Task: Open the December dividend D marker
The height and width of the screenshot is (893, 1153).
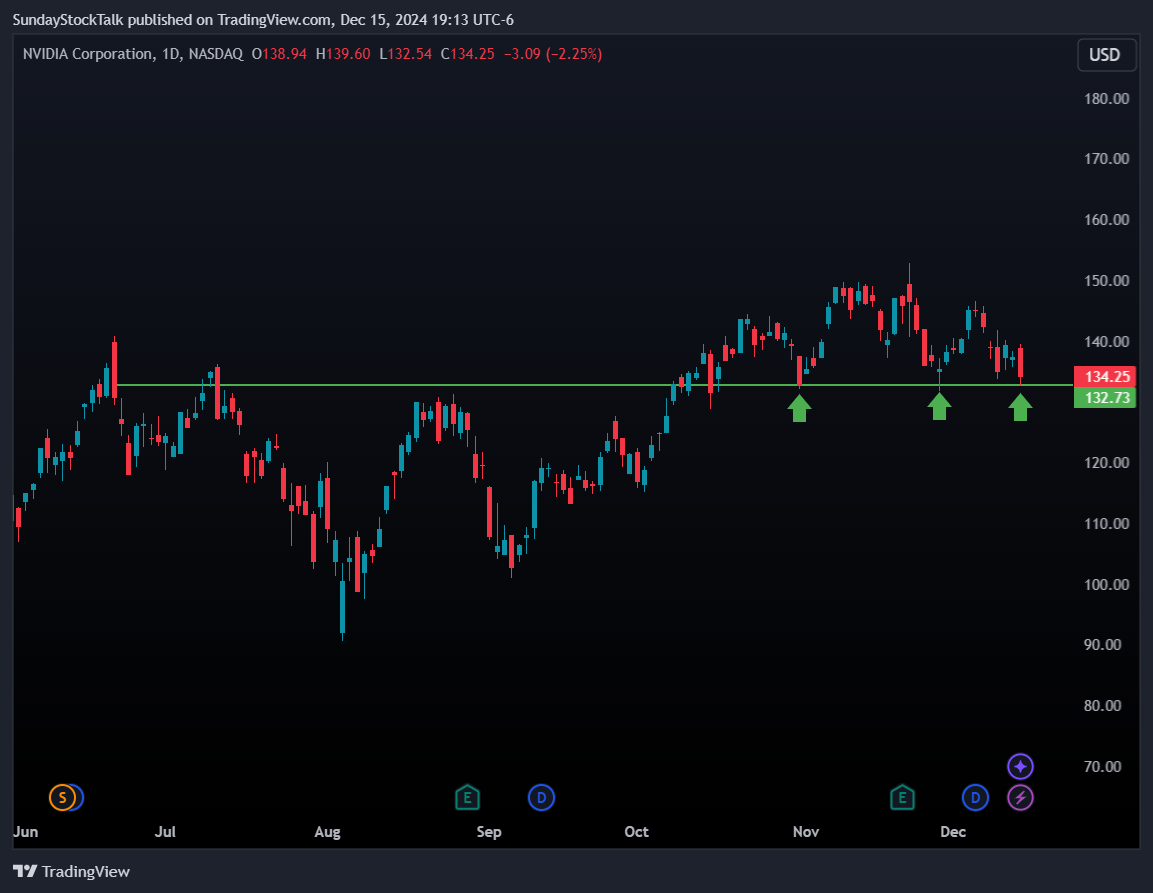Action: [x=975, y=797]
